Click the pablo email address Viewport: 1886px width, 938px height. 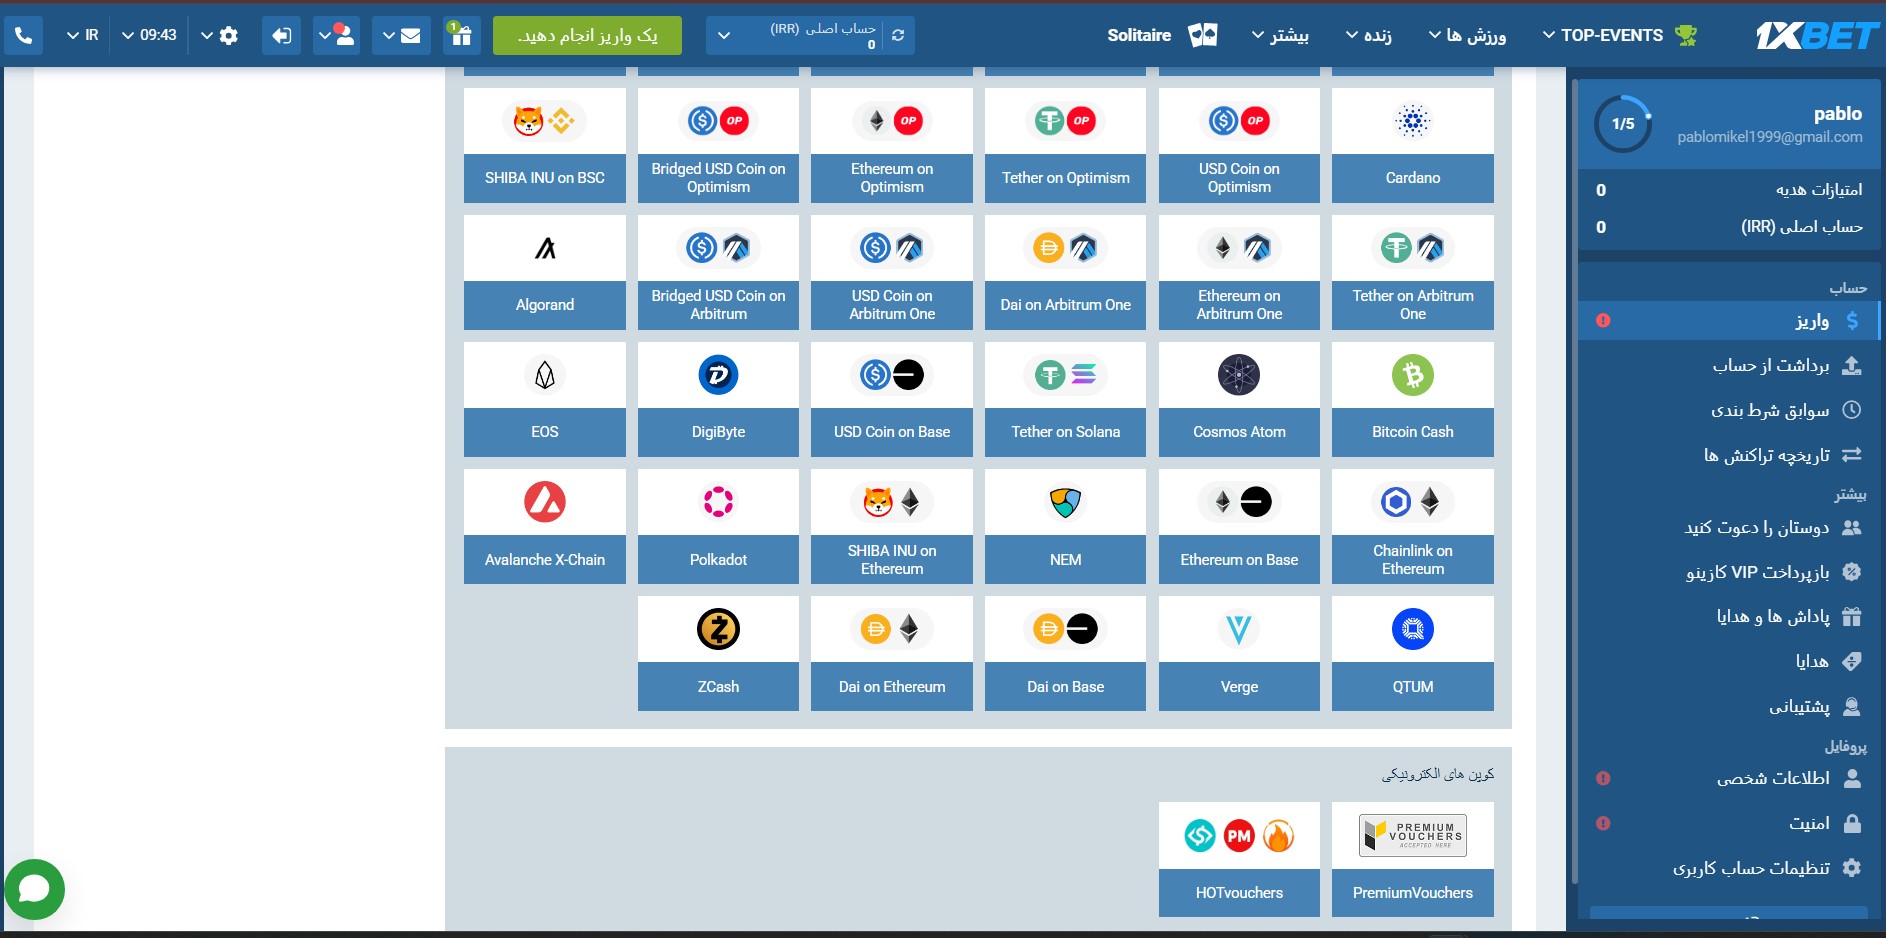[x=1769, y=137]
